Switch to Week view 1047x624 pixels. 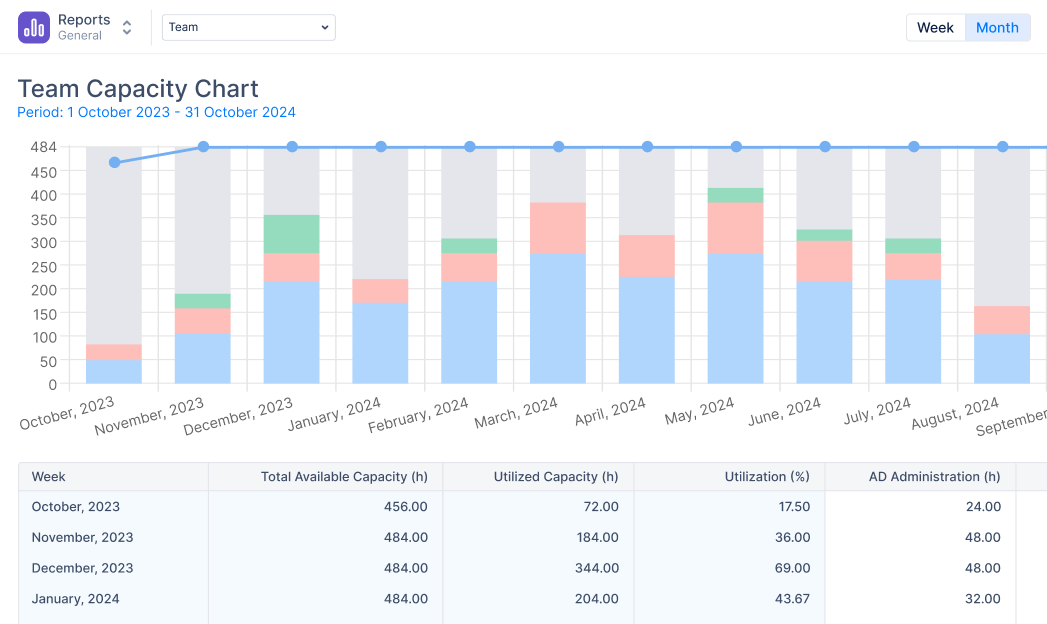coord(934,27)
